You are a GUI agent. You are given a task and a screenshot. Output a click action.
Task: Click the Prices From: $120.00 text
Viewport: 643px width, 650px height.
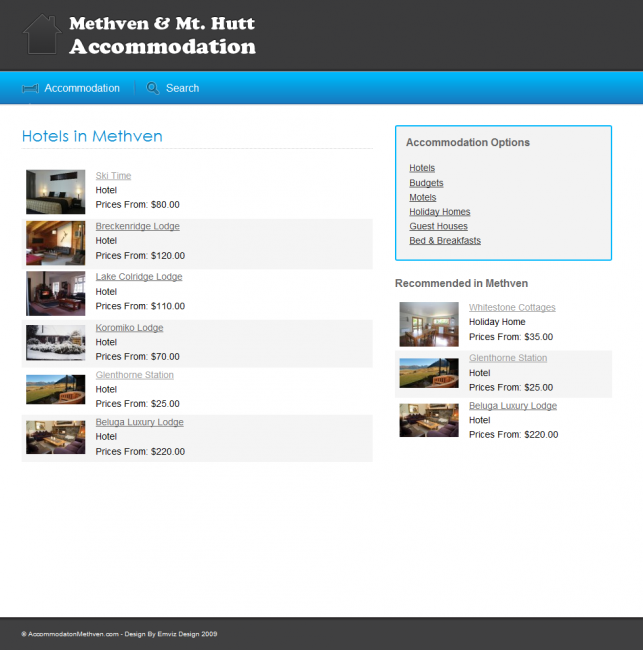click(x=140, y=256)
